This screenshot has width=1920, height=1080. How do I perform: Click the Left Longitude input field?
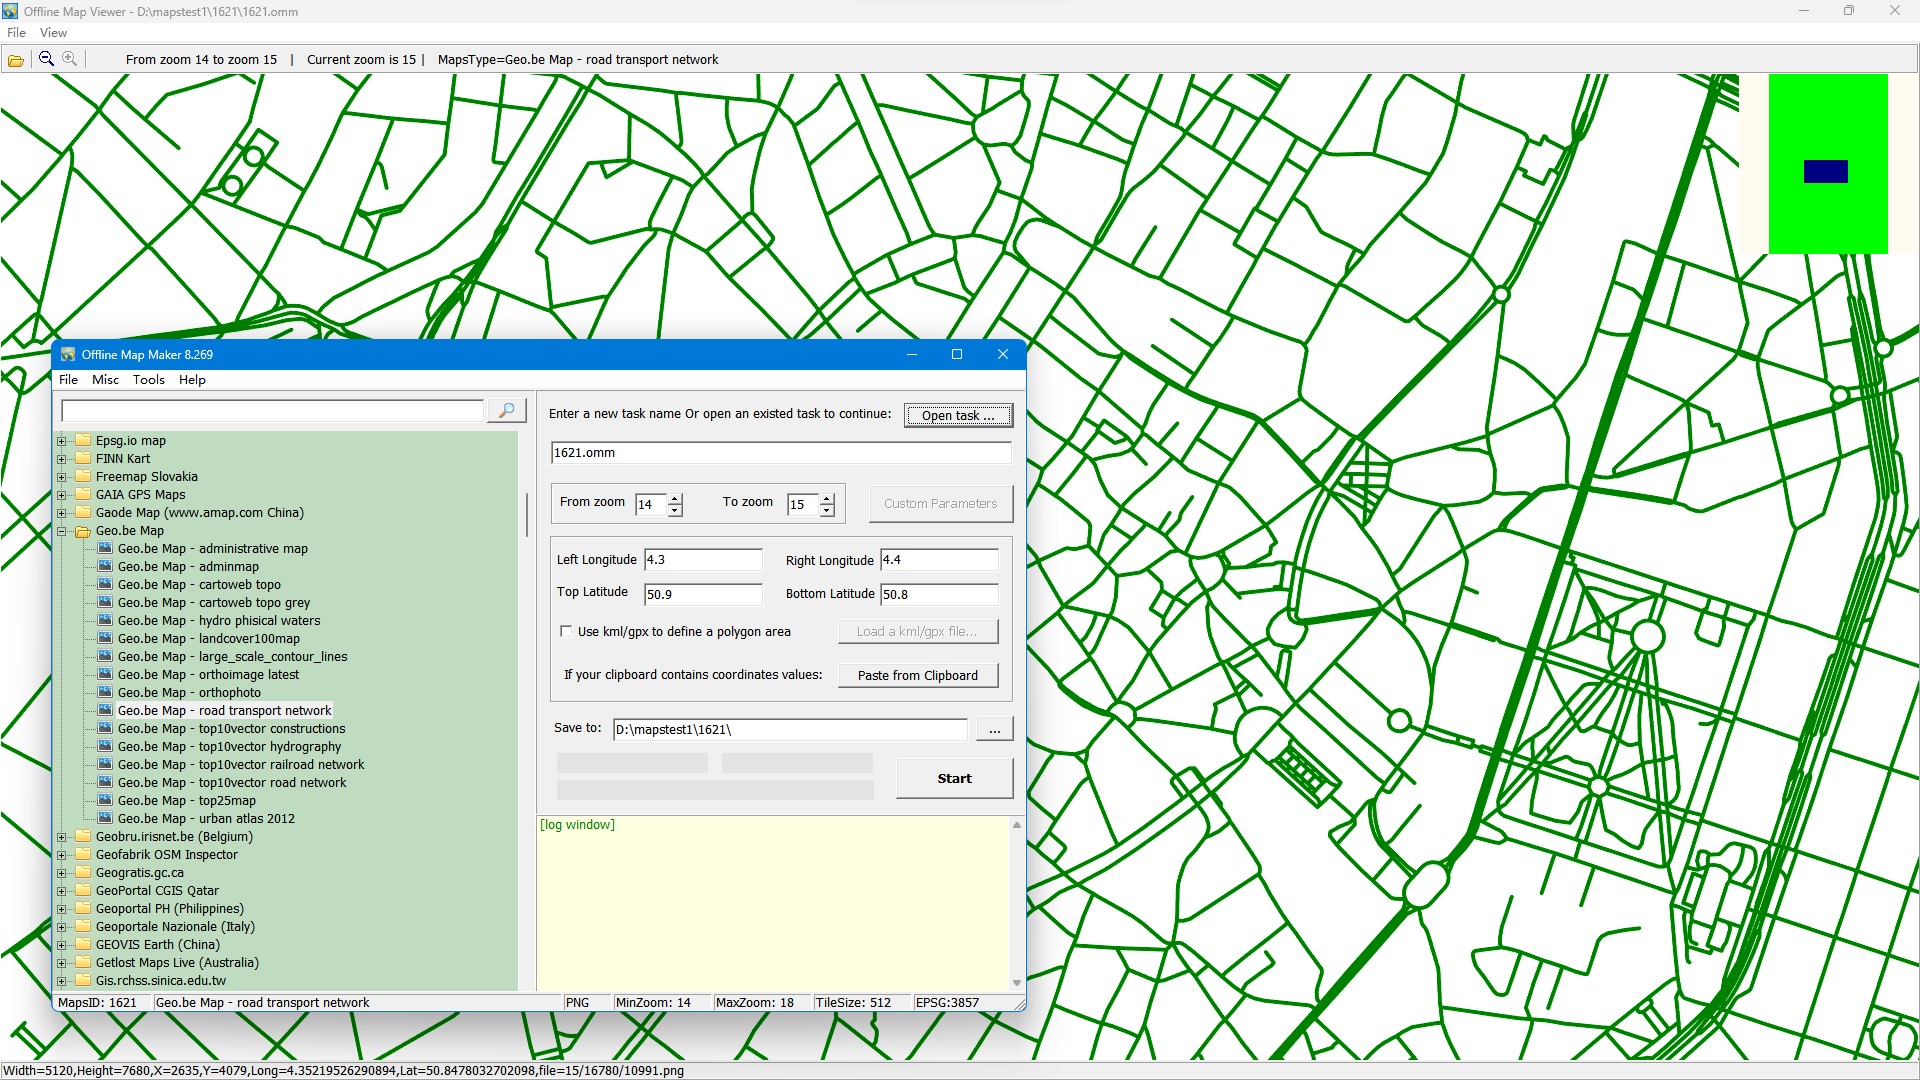[x=703, y=560]
